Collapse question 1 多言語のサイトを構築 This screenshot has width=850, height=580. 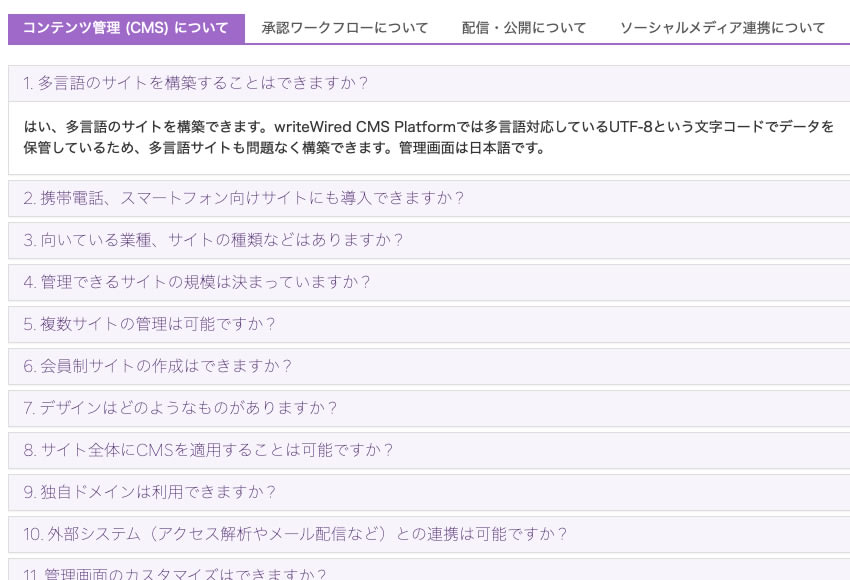pos(429,83)
